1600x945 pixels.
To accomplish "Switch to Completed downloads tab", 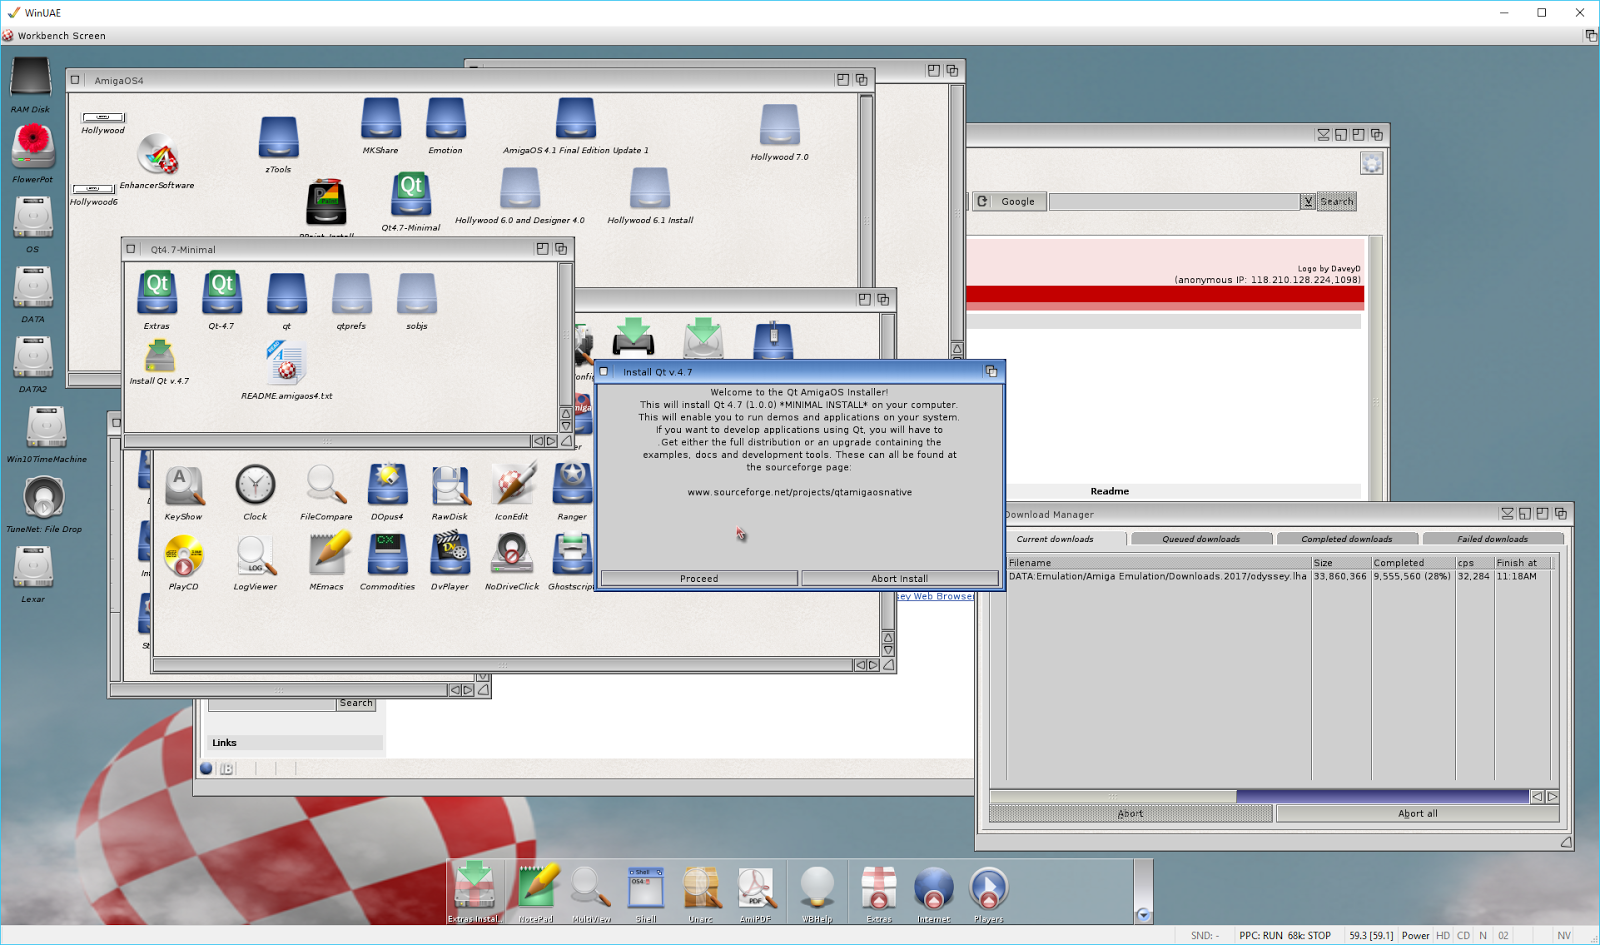I will pyautogui.click(x=1347, y=539).
